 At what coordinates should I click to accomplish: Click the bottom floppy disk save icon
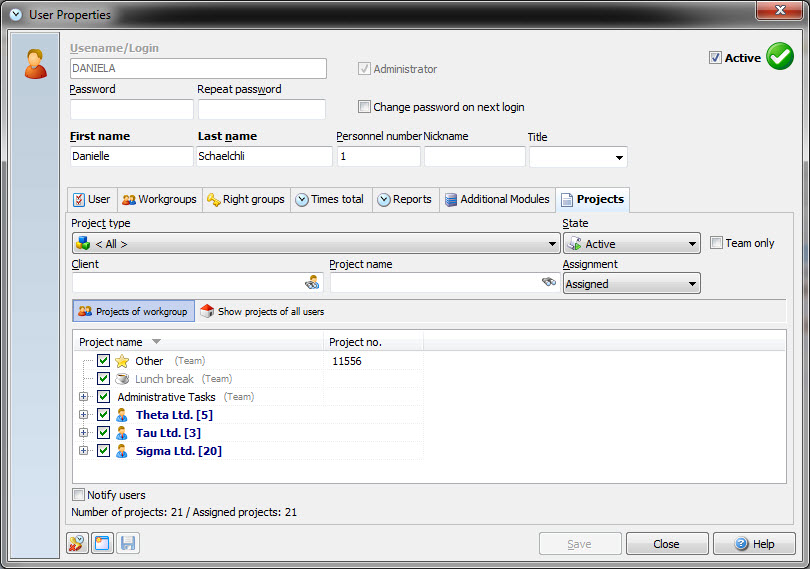coord(128,543)
